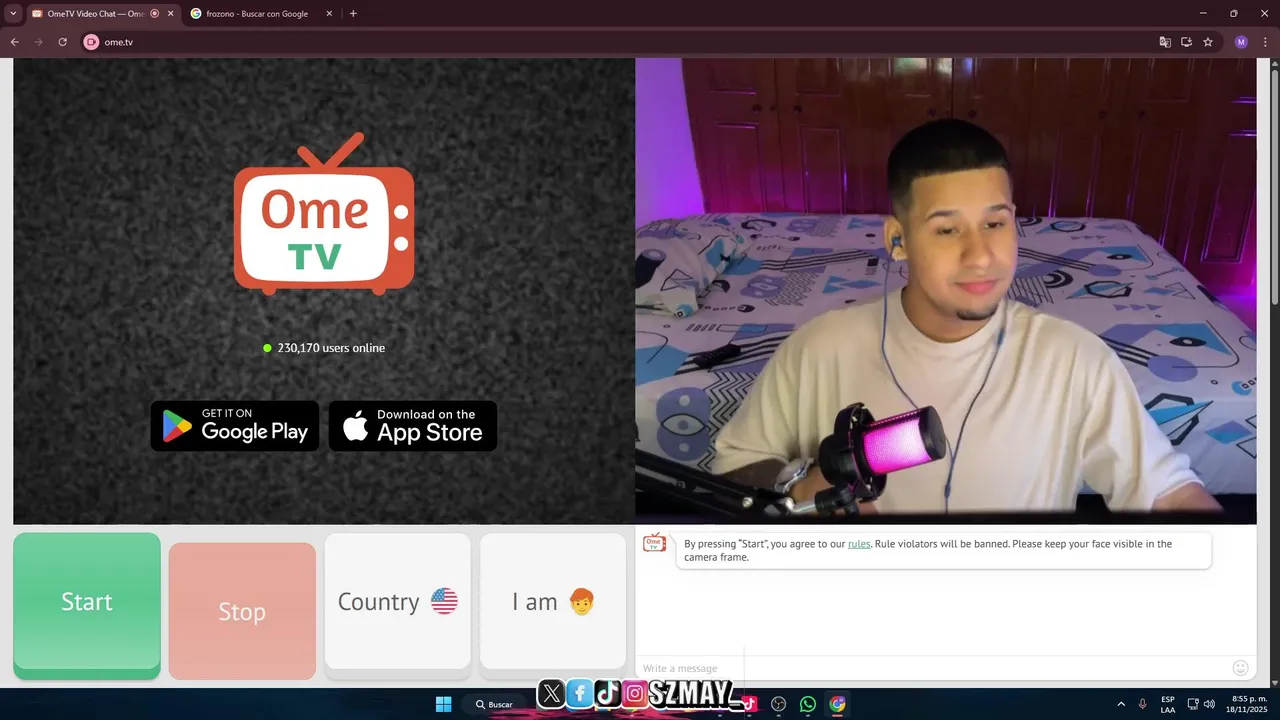The width and height of the screenshot is (1280, 720).
Task: Open the 'I am' gender selector
Action: [x=553, y=601]
